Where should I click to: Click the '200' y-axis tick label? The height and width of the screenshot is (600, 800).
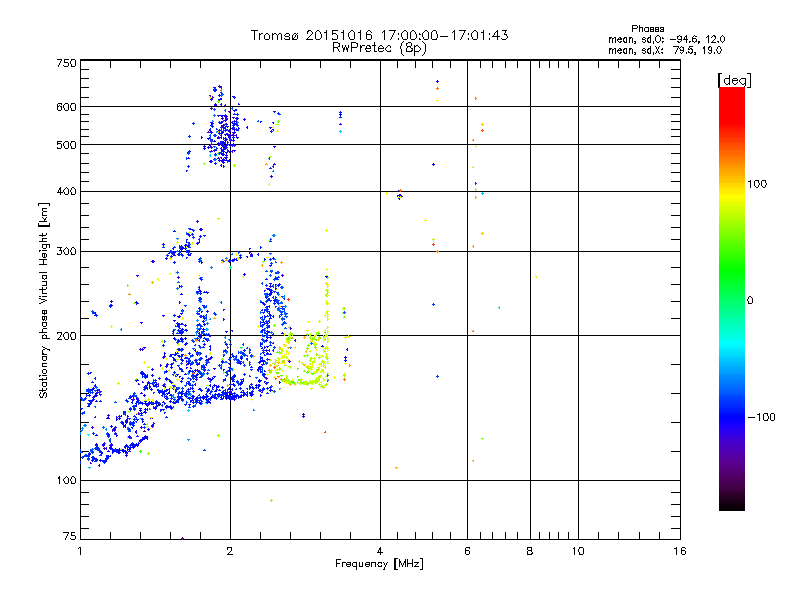(66, 336)
